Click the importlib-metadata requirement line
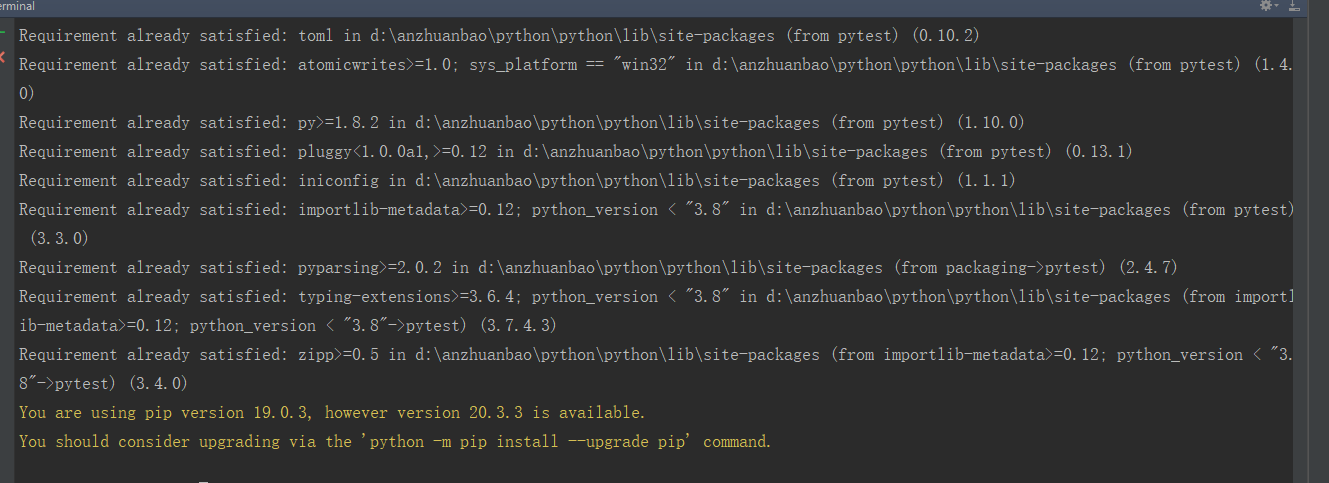Image resolution: width=1329 pixels, height=483 pixels. tap(656, 224)
